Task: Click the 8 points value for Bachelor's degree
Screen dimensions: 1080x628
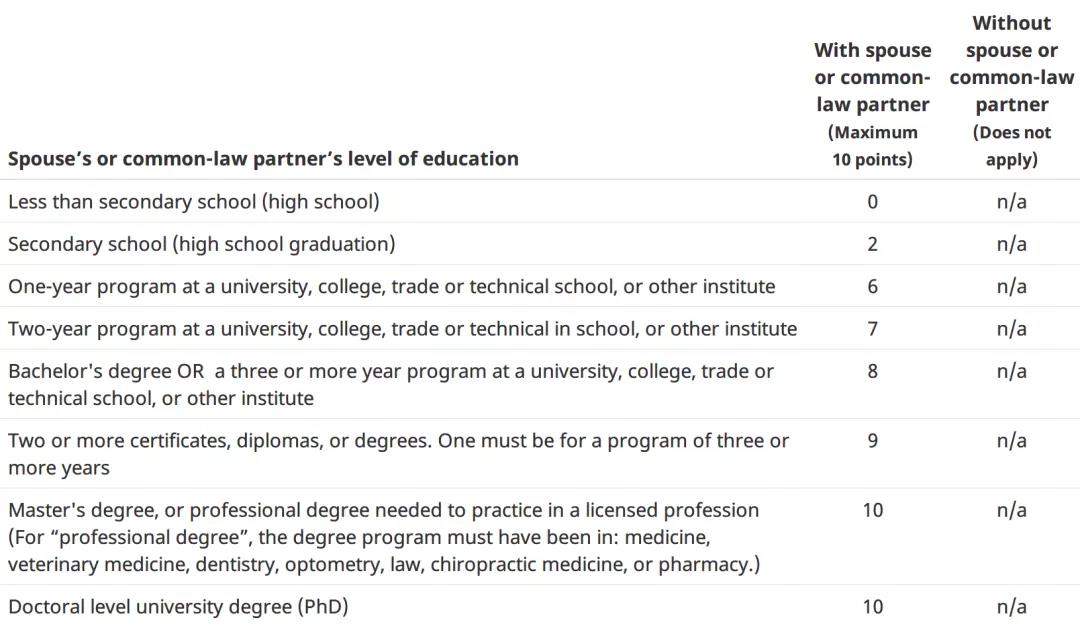Action: click(x=872, y=371)
